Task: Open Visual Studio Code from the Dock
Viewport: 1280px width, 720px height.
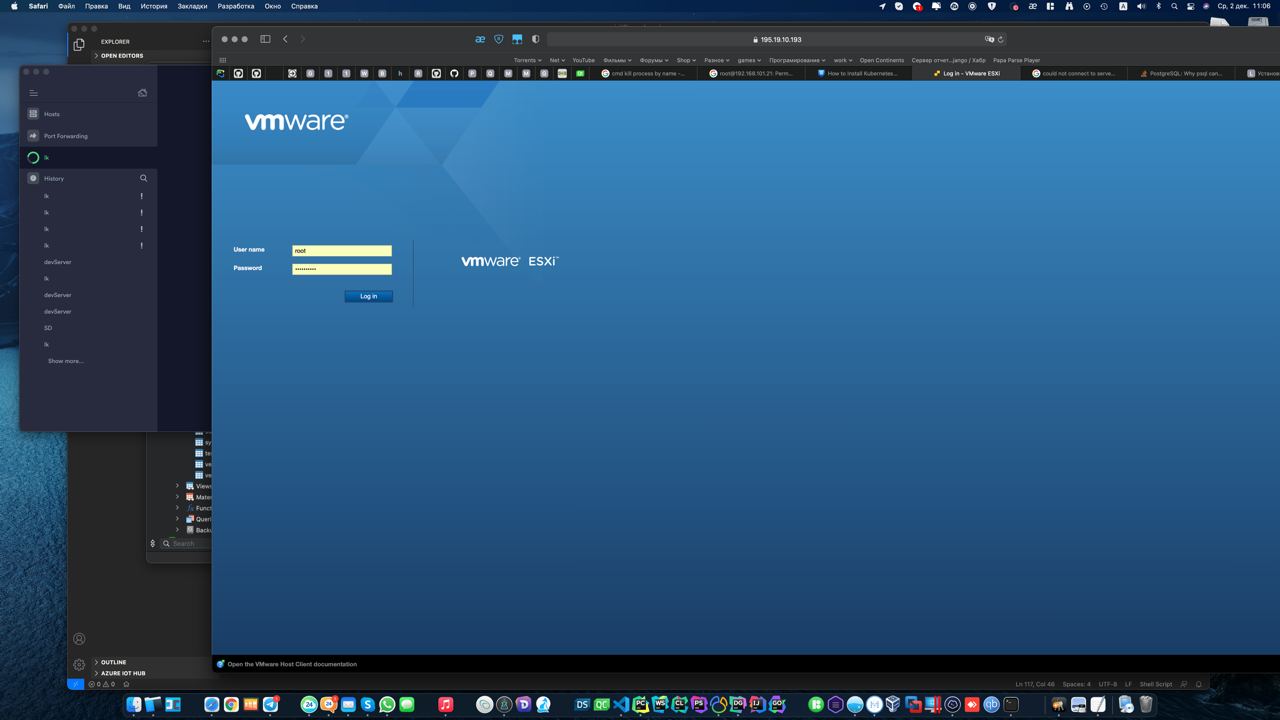Action: pos(621,705)
